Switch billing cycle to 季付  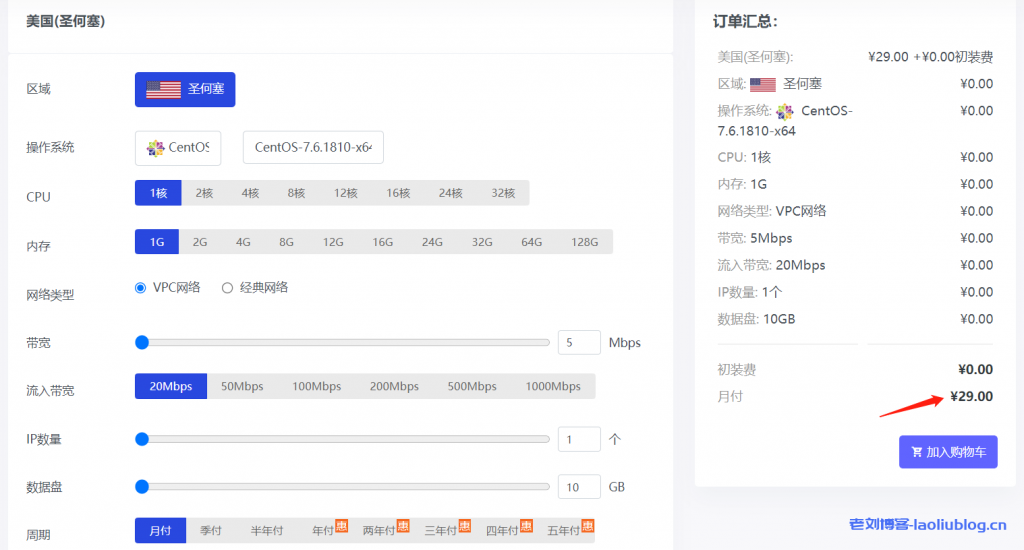[211, 531]
